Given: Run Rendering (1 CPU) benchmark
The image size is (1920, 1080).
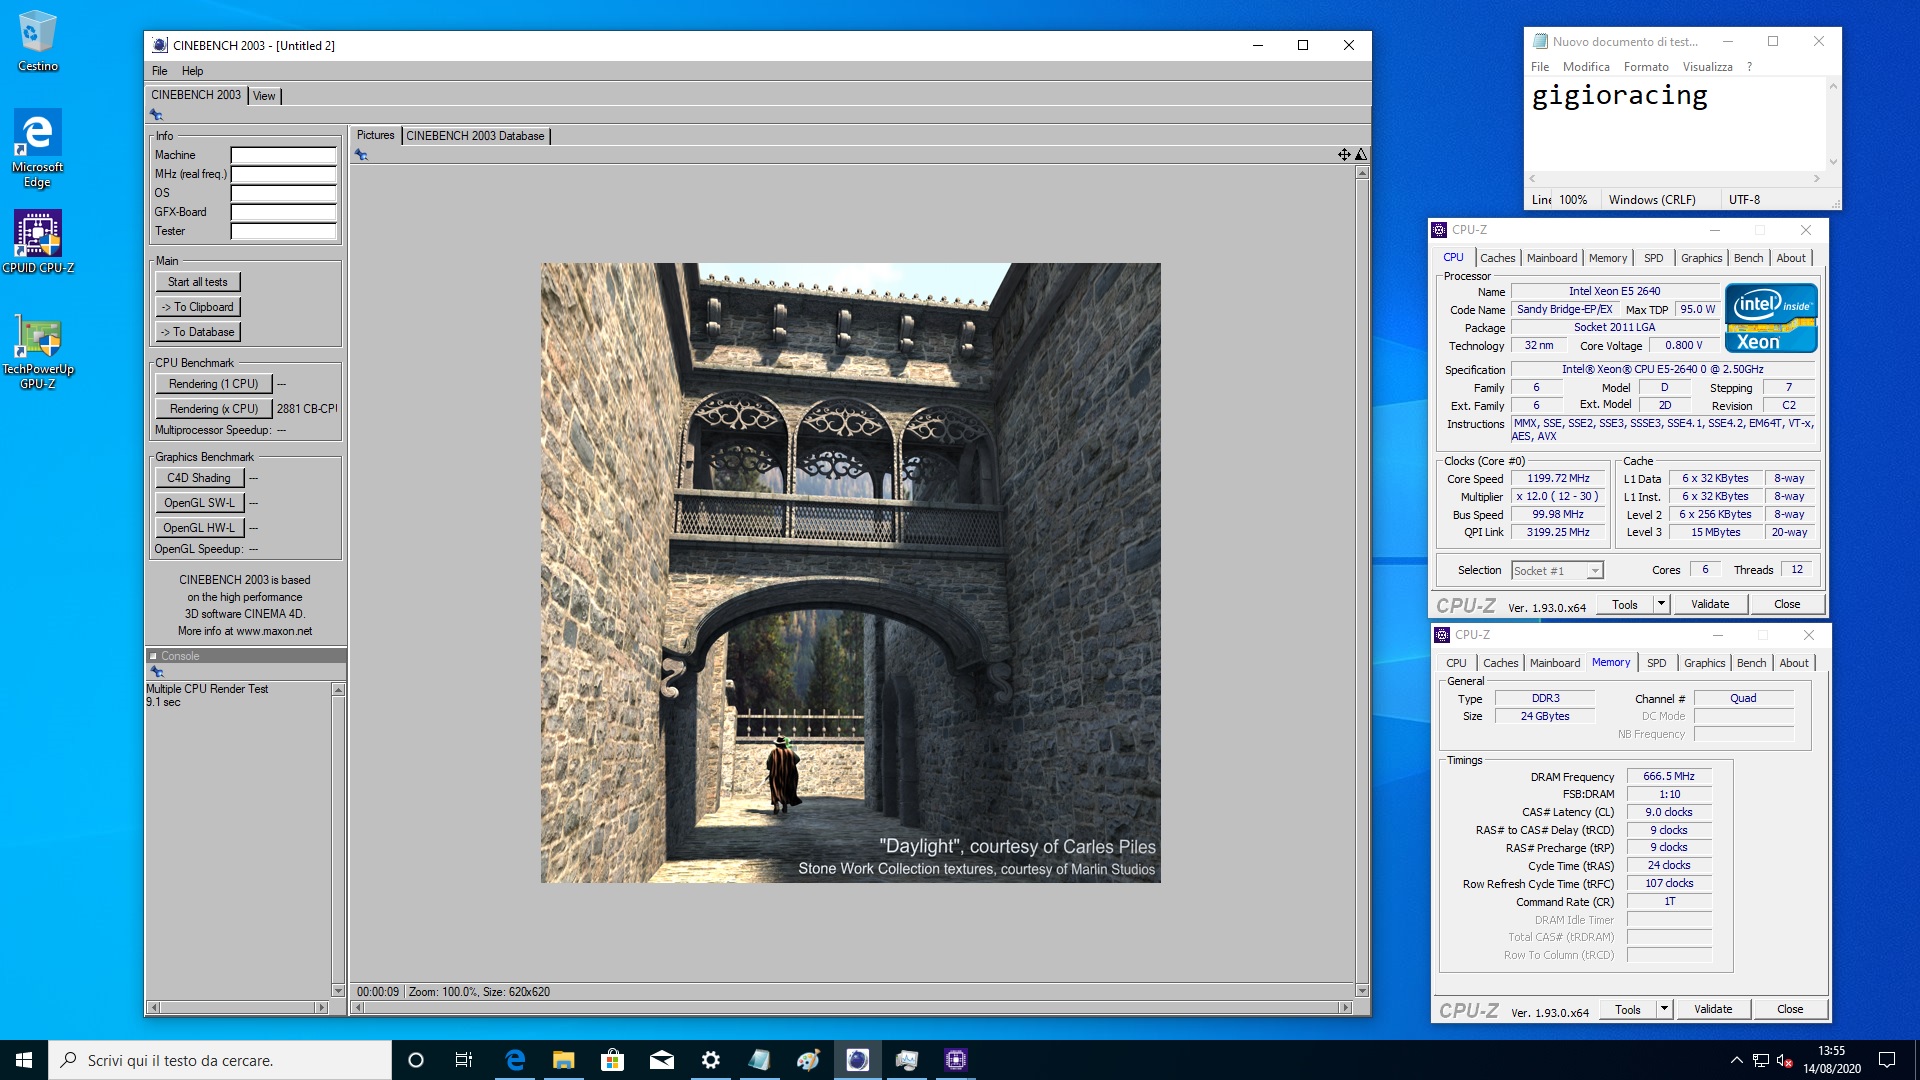Looking at the screenshot, I should (213, 384).
